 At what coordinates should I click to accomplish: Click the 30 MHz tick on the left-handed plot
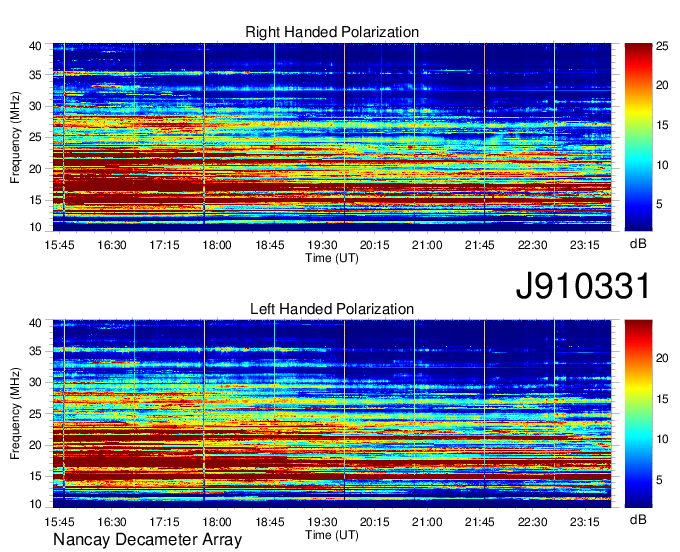pyautogui.click(x=36, y=382)
